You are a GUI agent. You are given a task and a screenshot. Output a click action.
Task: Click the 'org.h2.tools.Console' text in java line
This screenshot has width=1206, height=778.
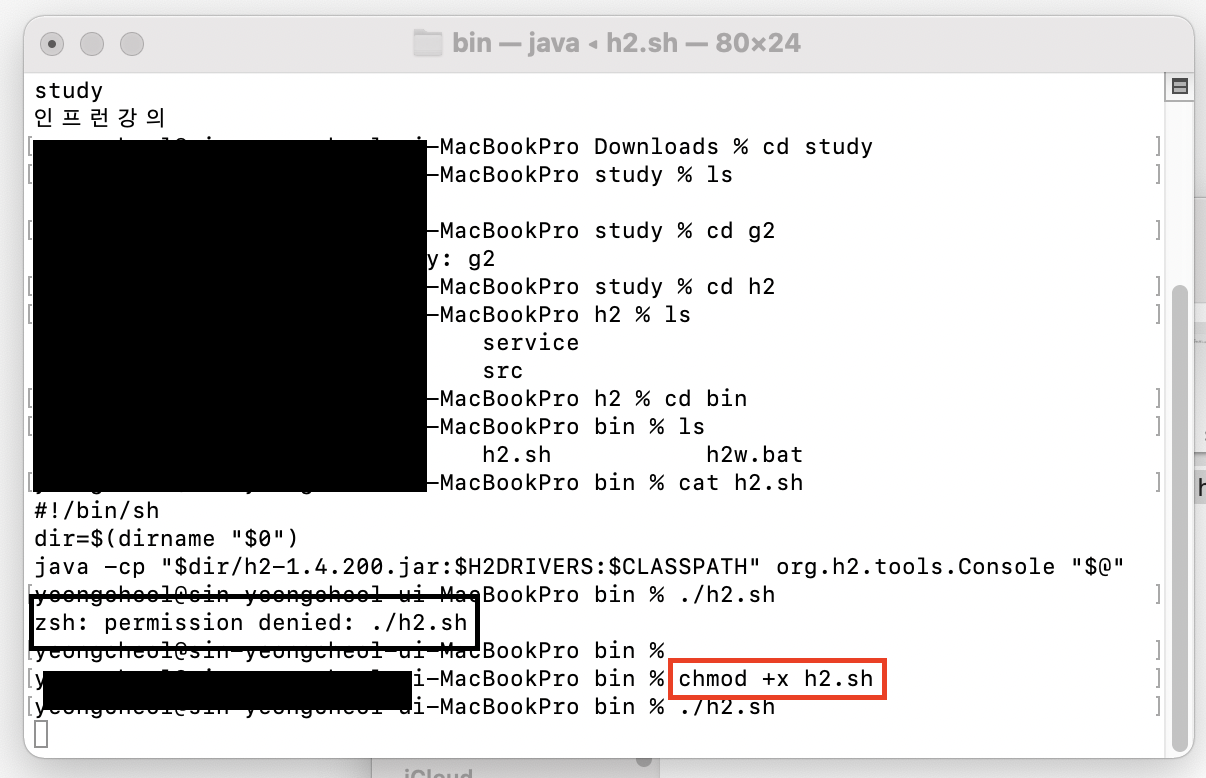pyautogui.click(x=915, y=567)
